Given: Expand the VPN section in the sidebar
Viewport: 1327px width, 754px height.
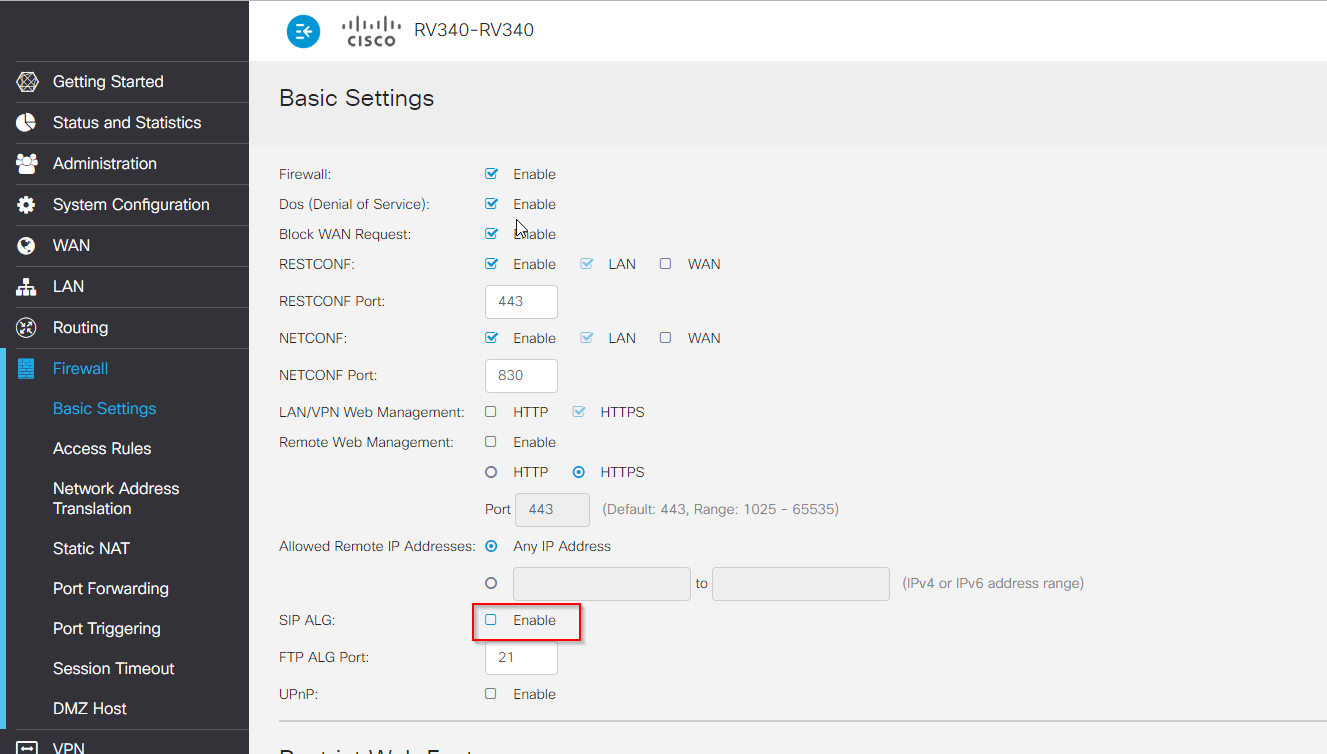Looking at the screenshot, I should pyautogui.click(x=68, y=746).
